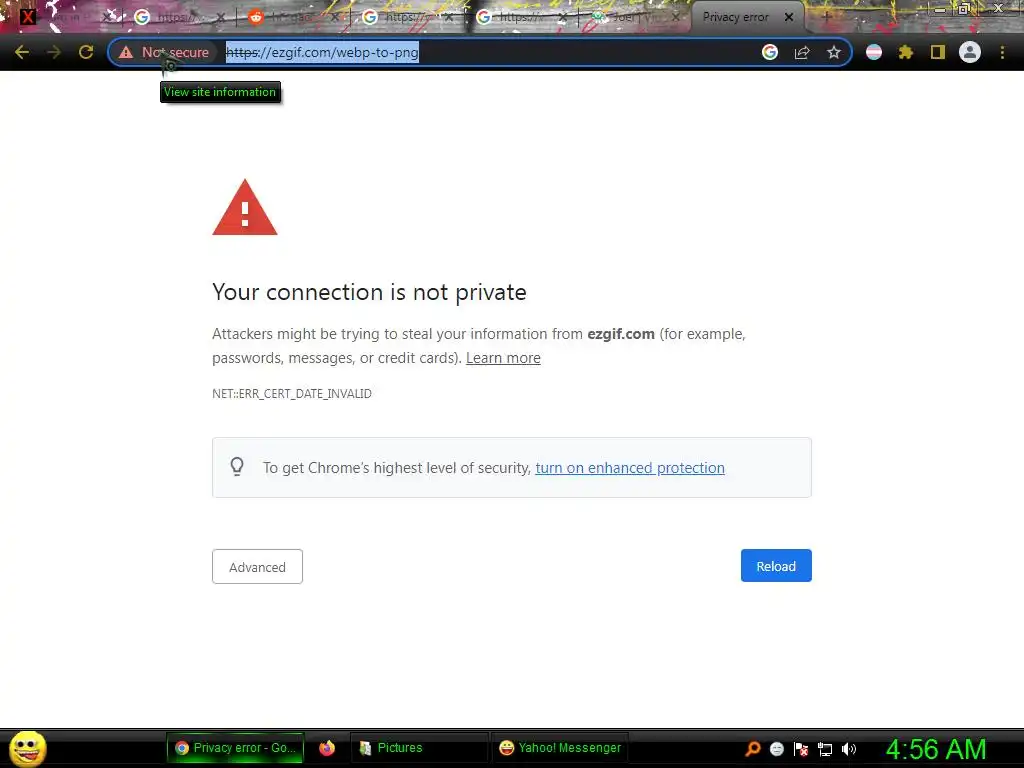Close the Privacy error tab
Viewport: 1024px width, 768px height.
[789, 17]
